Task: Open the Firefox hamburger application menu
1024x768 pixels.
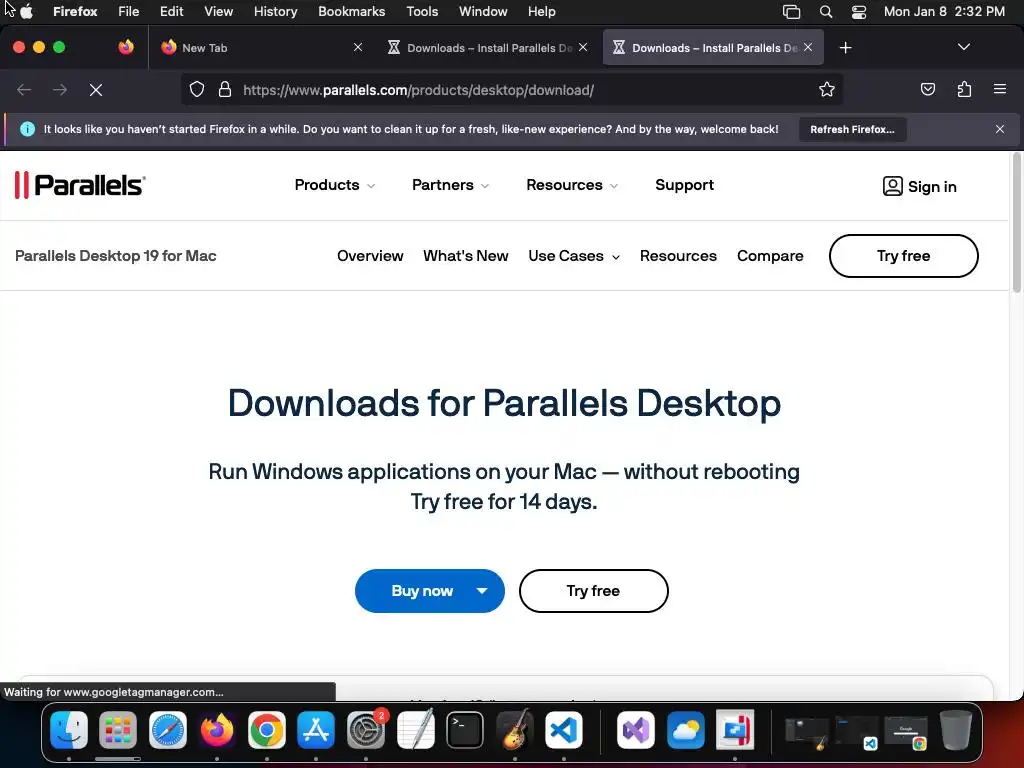Action: point(1000,89)
